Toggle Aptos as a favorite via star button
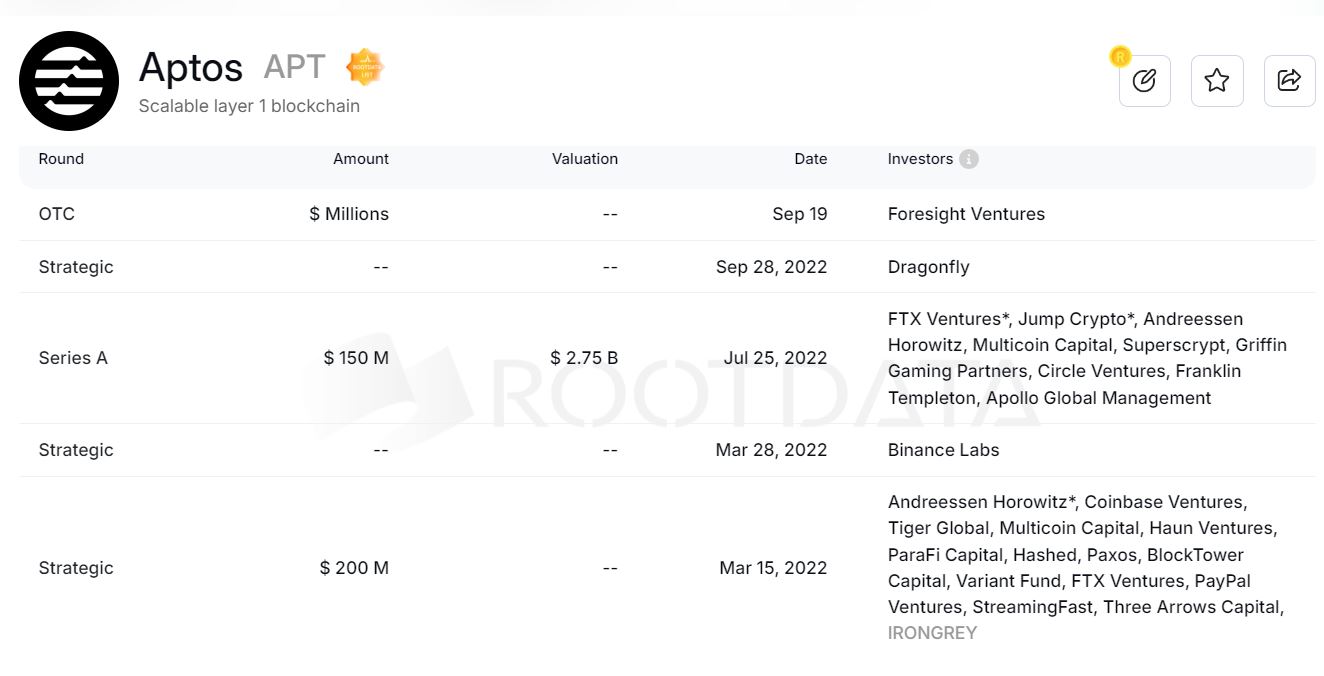Screen dimensions: 1324x676 pyautogui.click(x=1216, y=81)
